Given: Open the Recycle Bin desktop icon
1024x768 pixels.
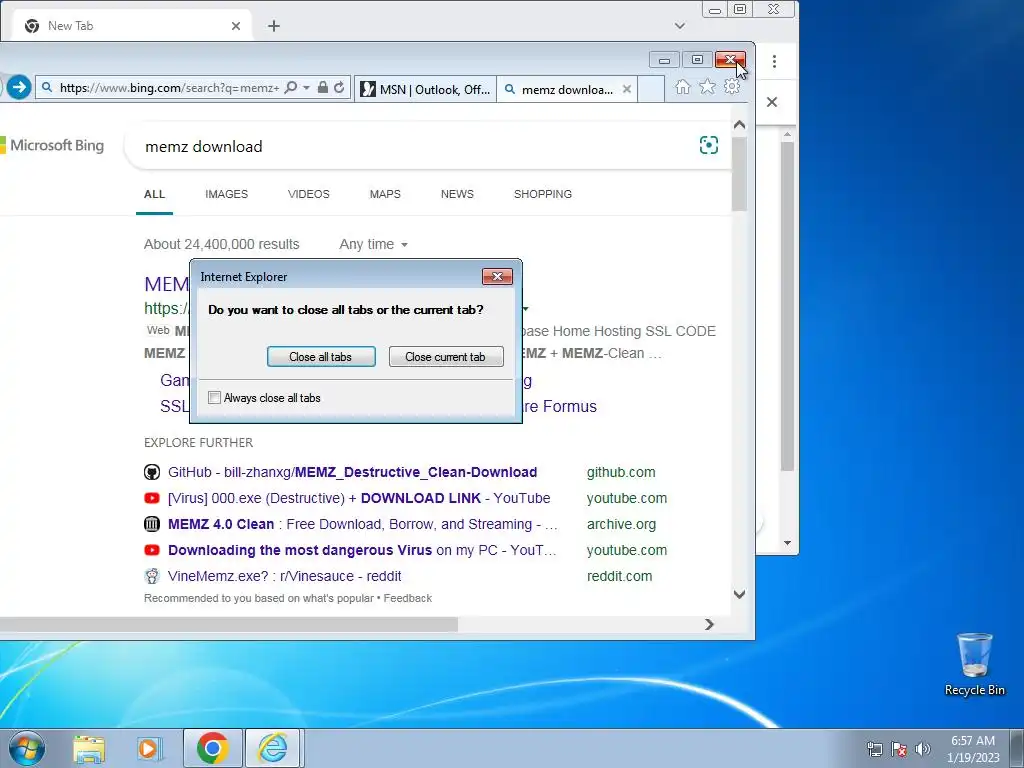Looking at the screenshot, I should [x=974, y=664].
